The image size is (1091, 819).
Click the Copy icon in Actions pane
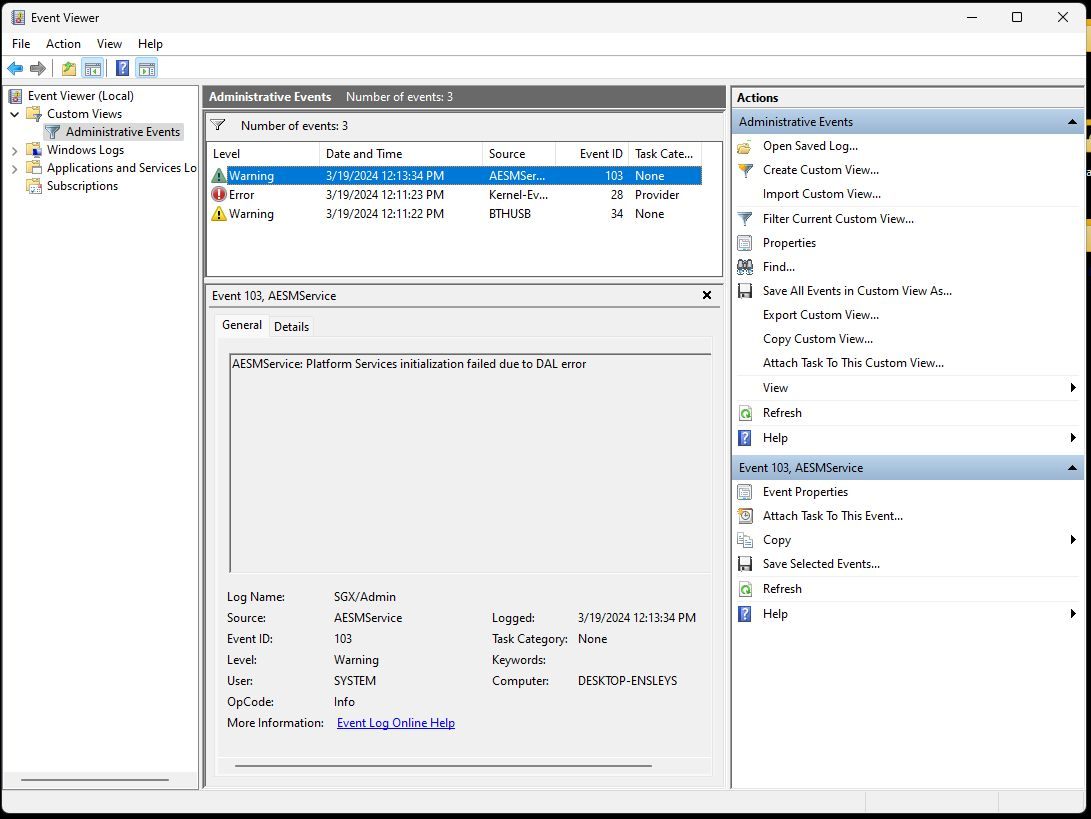(745, 540)
